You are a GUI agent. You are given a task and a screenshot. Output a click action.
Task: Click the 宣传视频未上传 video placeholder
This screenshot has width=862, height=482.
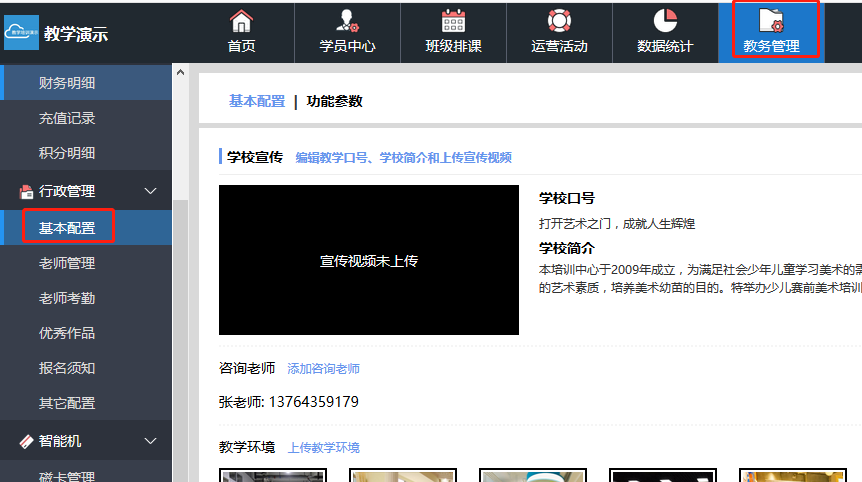click(368, 260)
